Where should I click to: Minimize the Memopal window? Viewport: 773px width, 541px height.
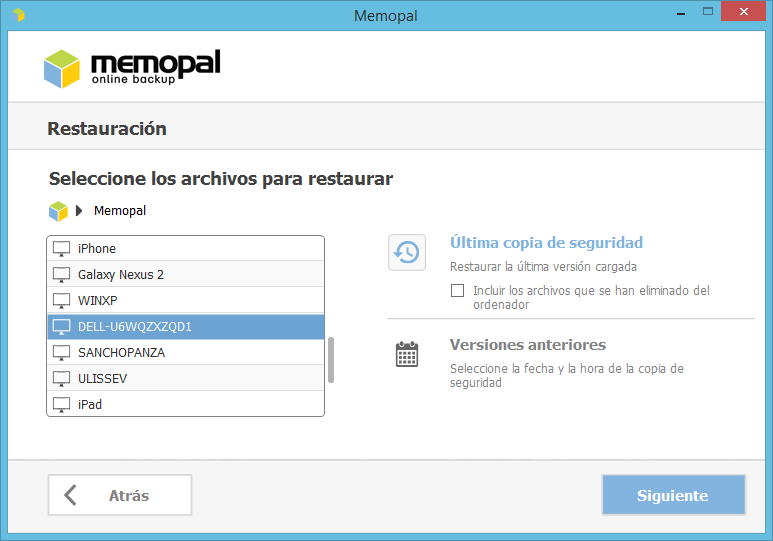[x=681, y=13]
